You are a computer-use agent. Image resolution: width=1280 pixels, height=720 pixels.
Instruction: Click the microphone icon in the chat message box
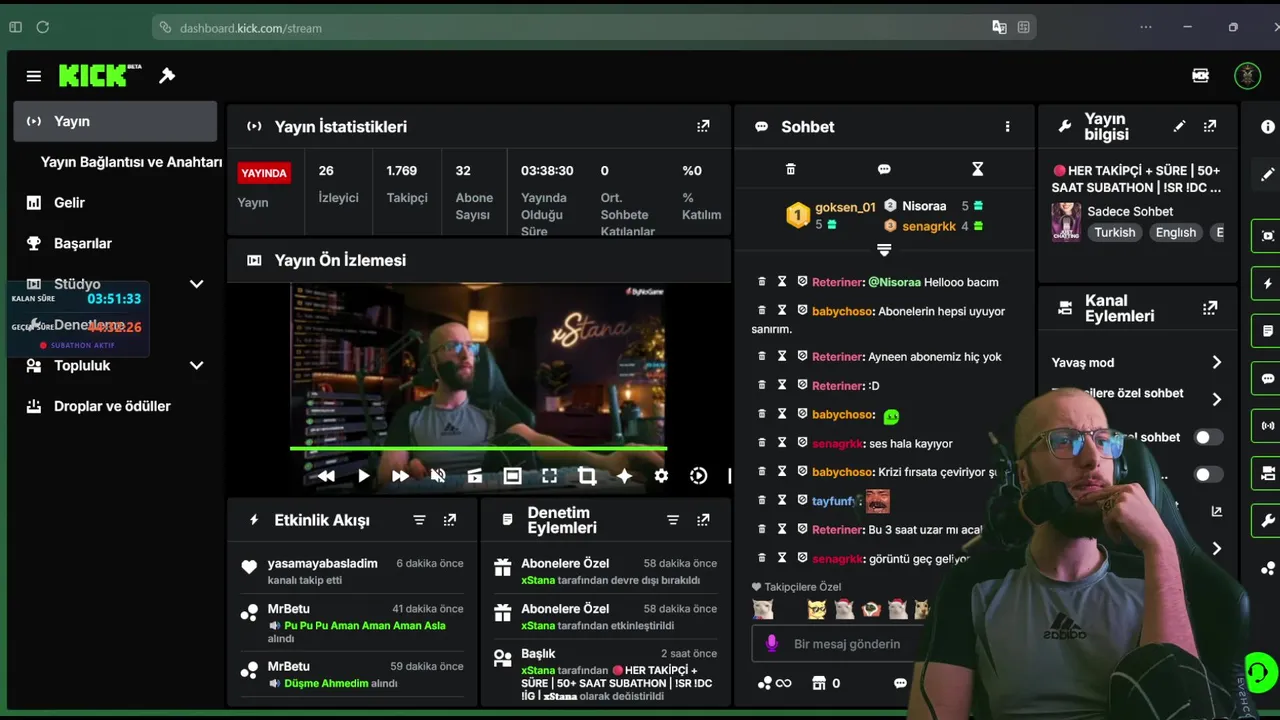[772, 643]
